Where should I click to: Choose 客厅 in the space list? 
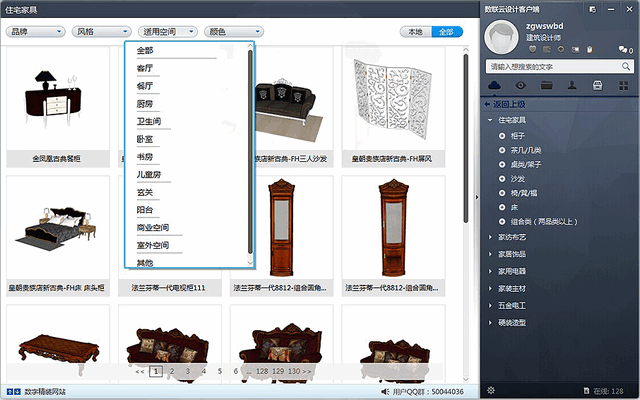[x=145, y=68]
